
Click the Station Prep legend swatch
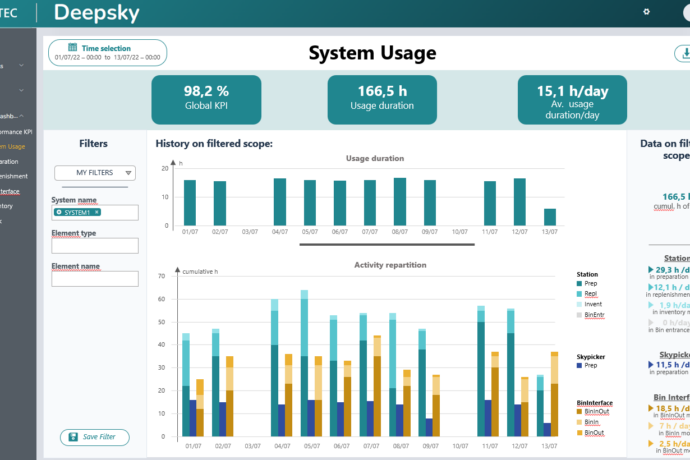579,283
